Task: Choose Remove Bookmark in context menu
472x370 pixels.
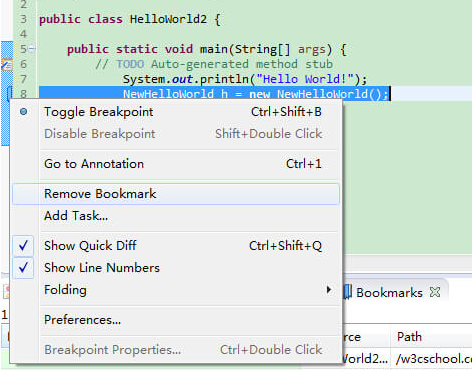Action: click(175, 194)
